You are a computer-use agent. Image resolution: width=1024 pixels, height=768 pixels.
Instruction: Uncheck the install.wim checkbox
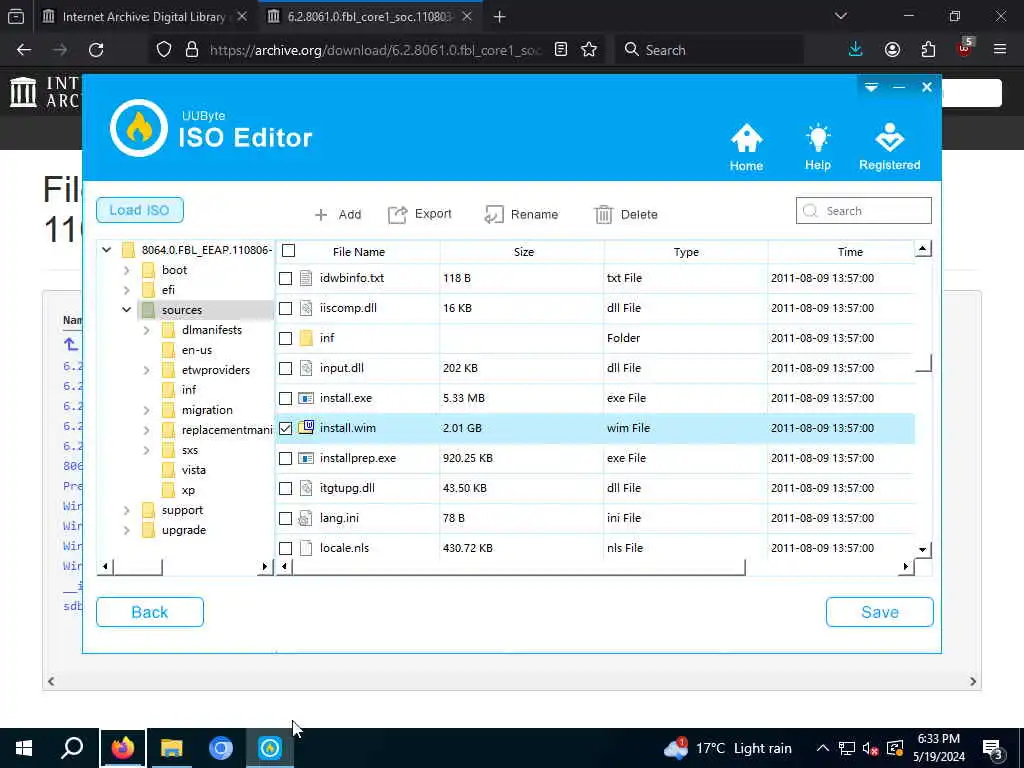coord(285,428)
